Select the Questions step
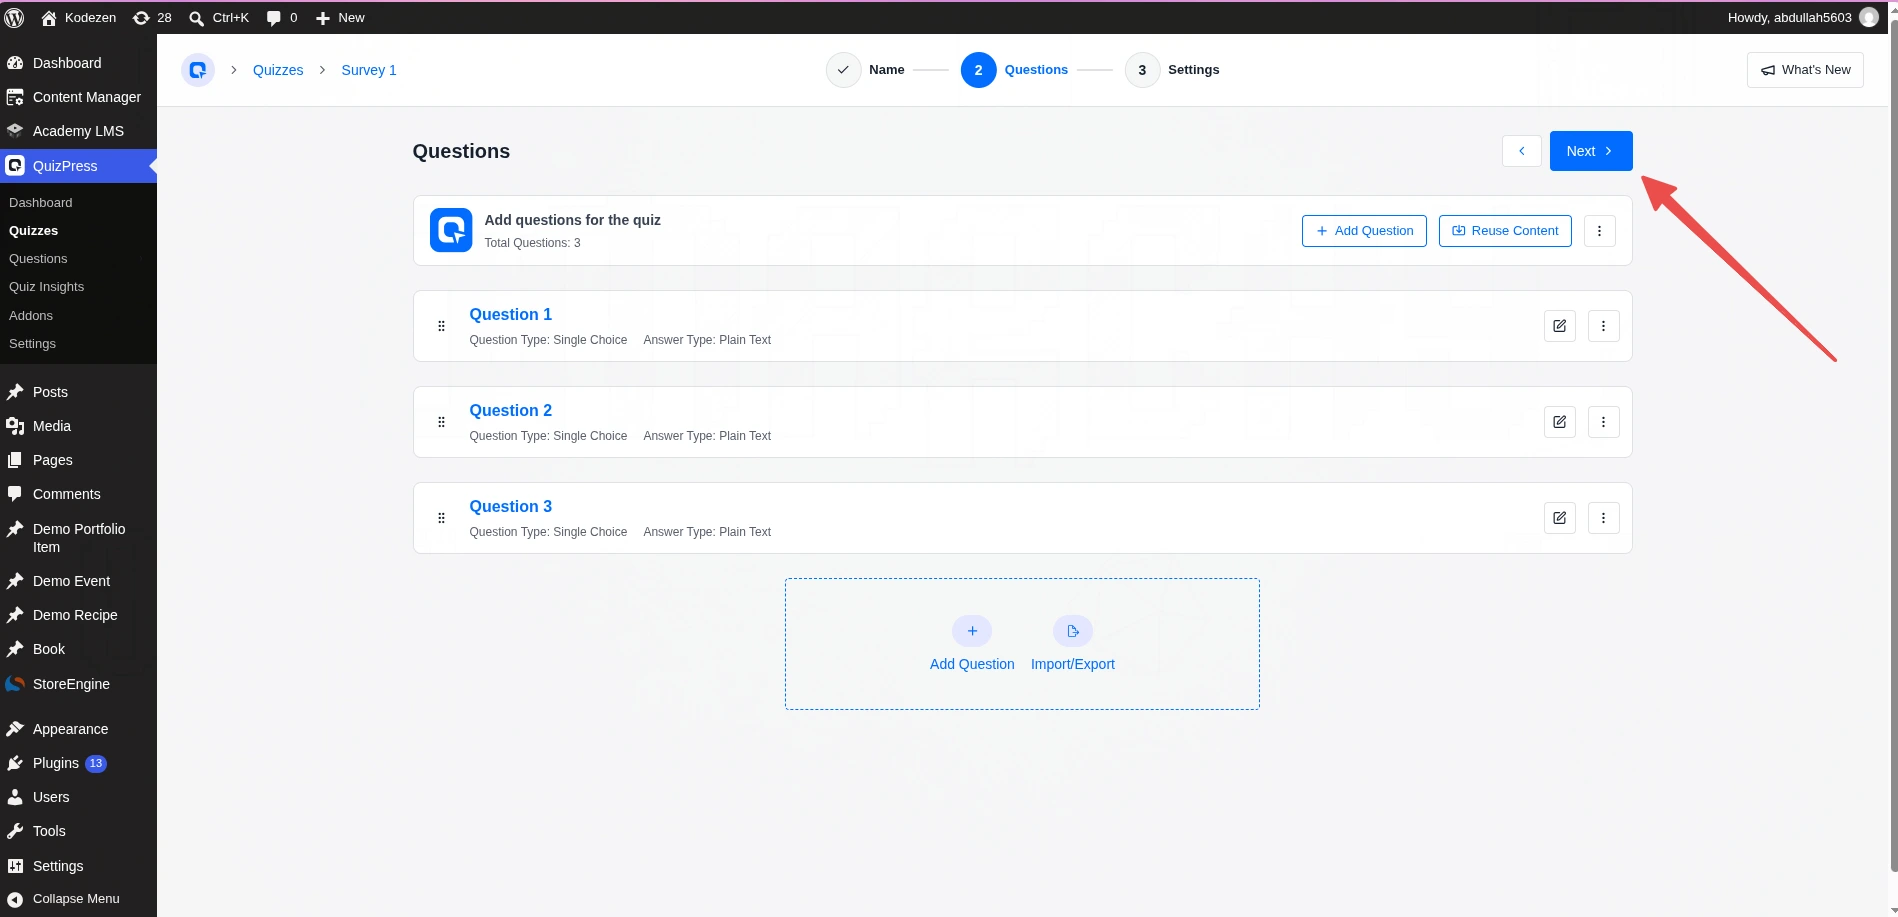Viewport: 1898px width, 917px height. (1014, 70)
